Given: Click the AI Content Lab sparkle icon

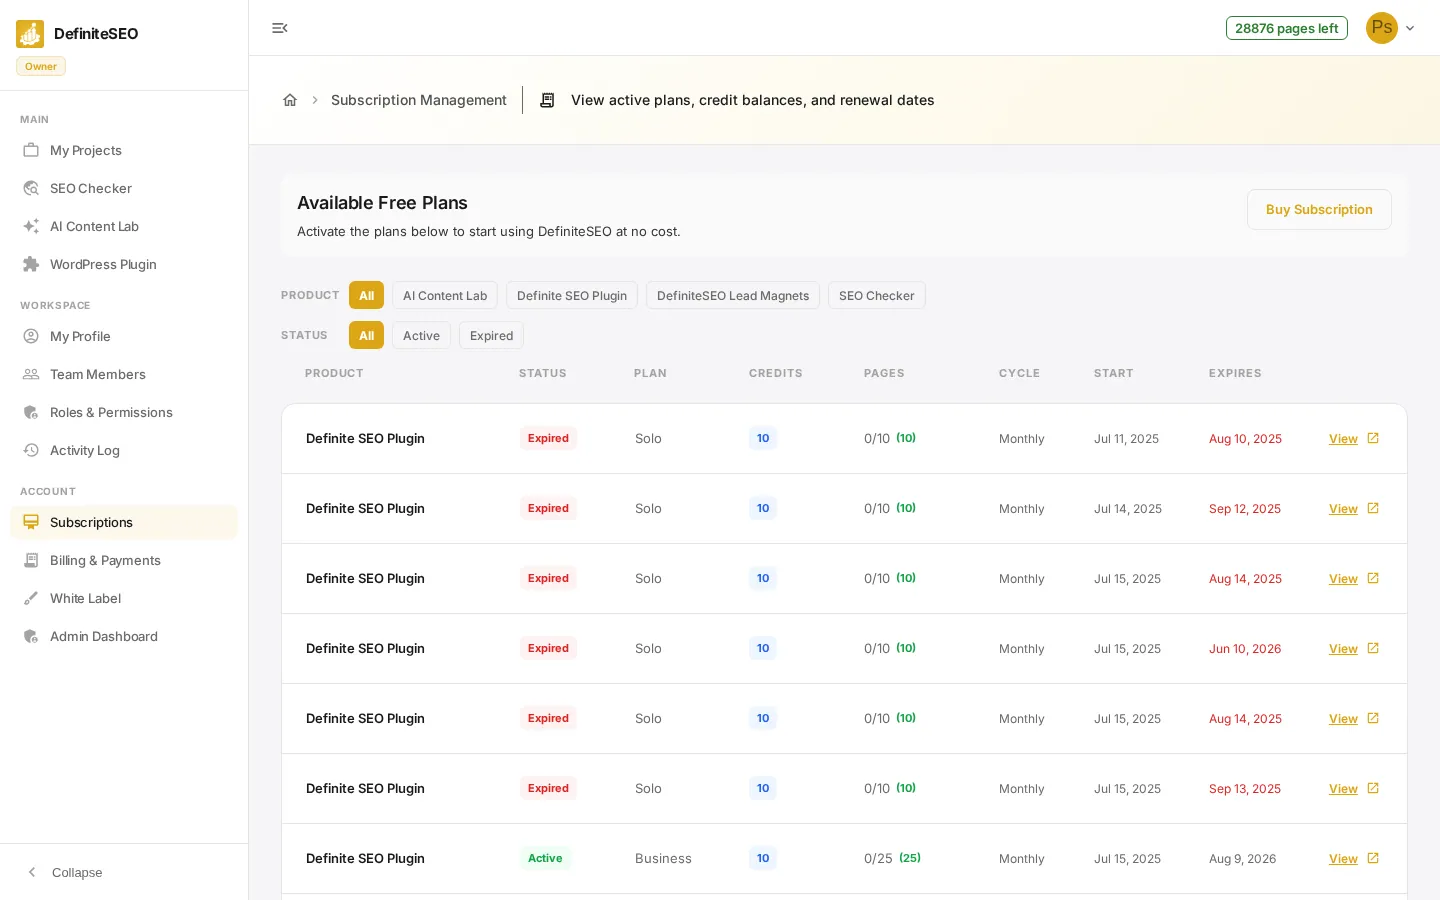Looking at the screenshot, I should [x=31, y=226].
